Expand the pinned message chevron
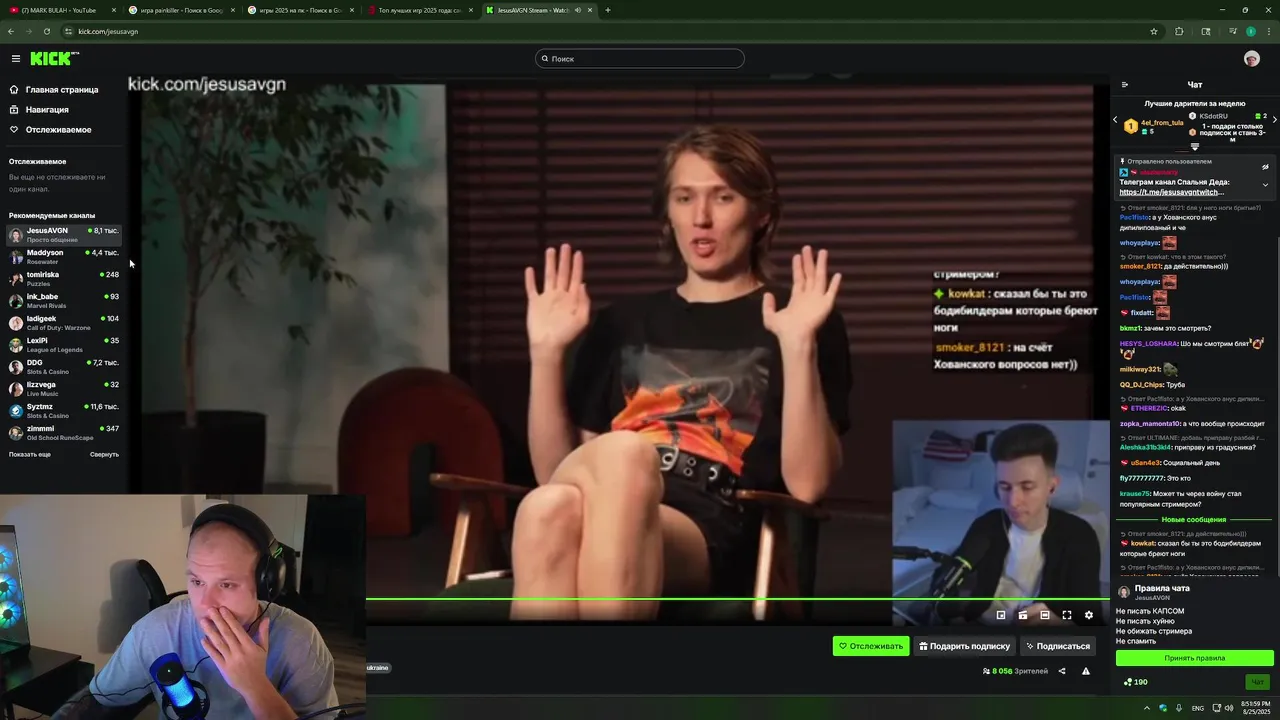The height and width of the screenshot is (720, 1280). tap(1265, 185)
